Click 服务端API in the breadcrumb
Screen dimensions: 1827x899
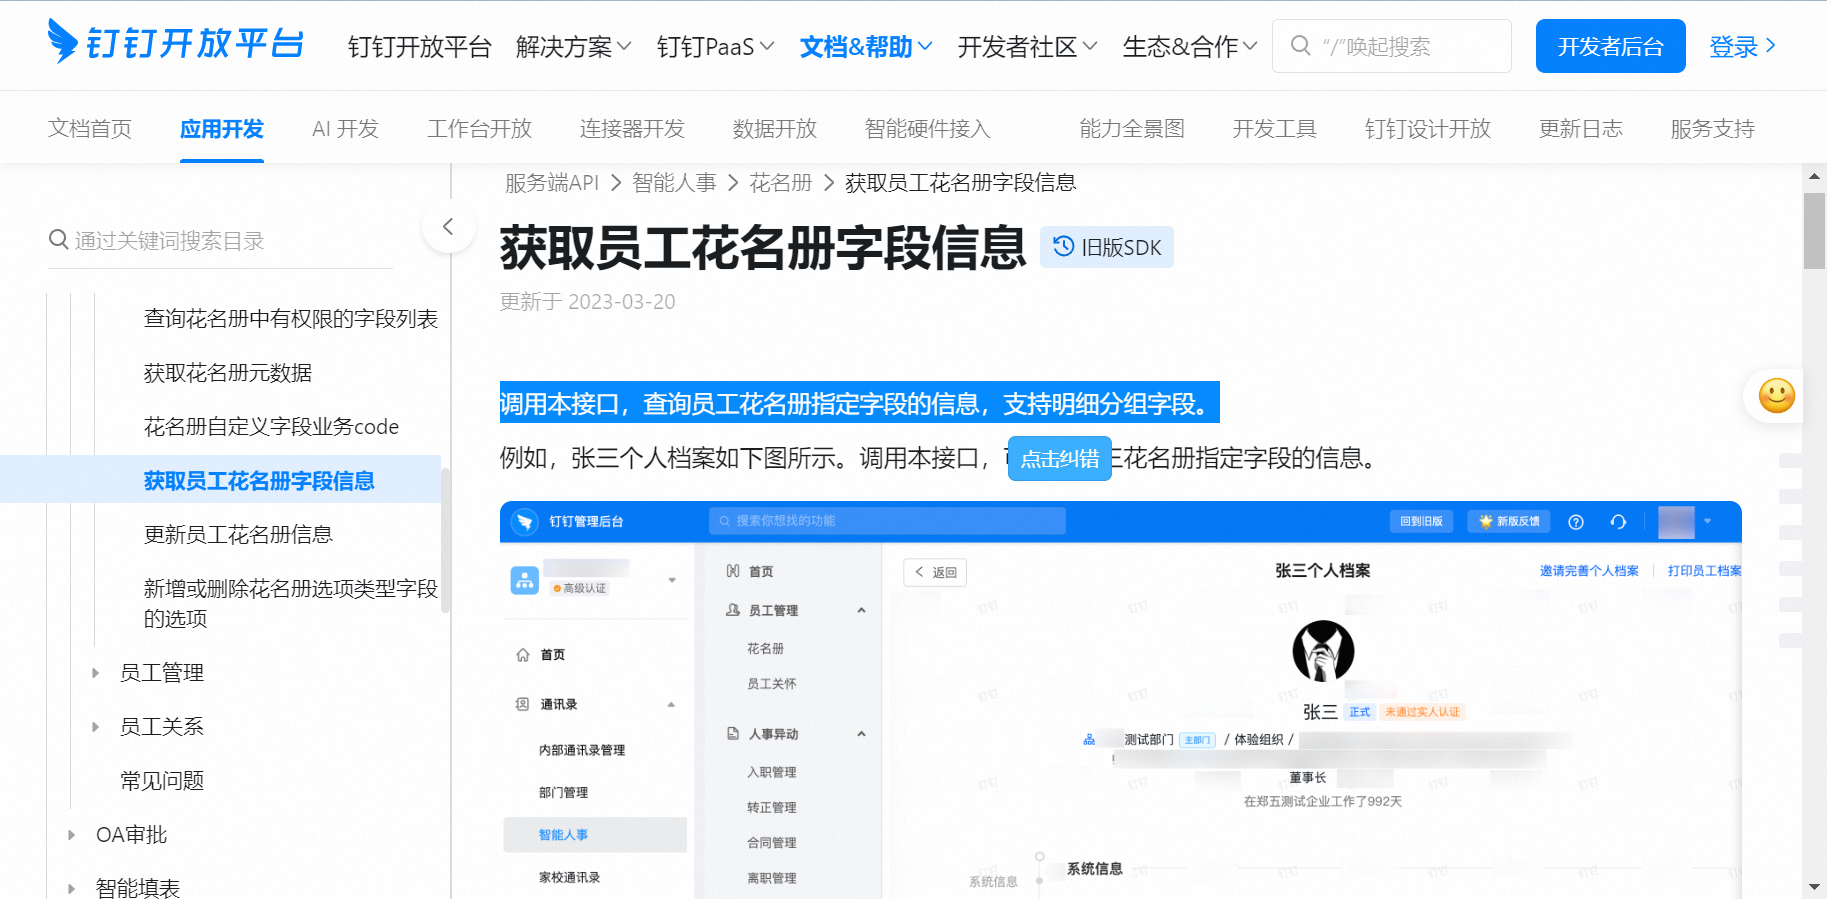point(552,182)
